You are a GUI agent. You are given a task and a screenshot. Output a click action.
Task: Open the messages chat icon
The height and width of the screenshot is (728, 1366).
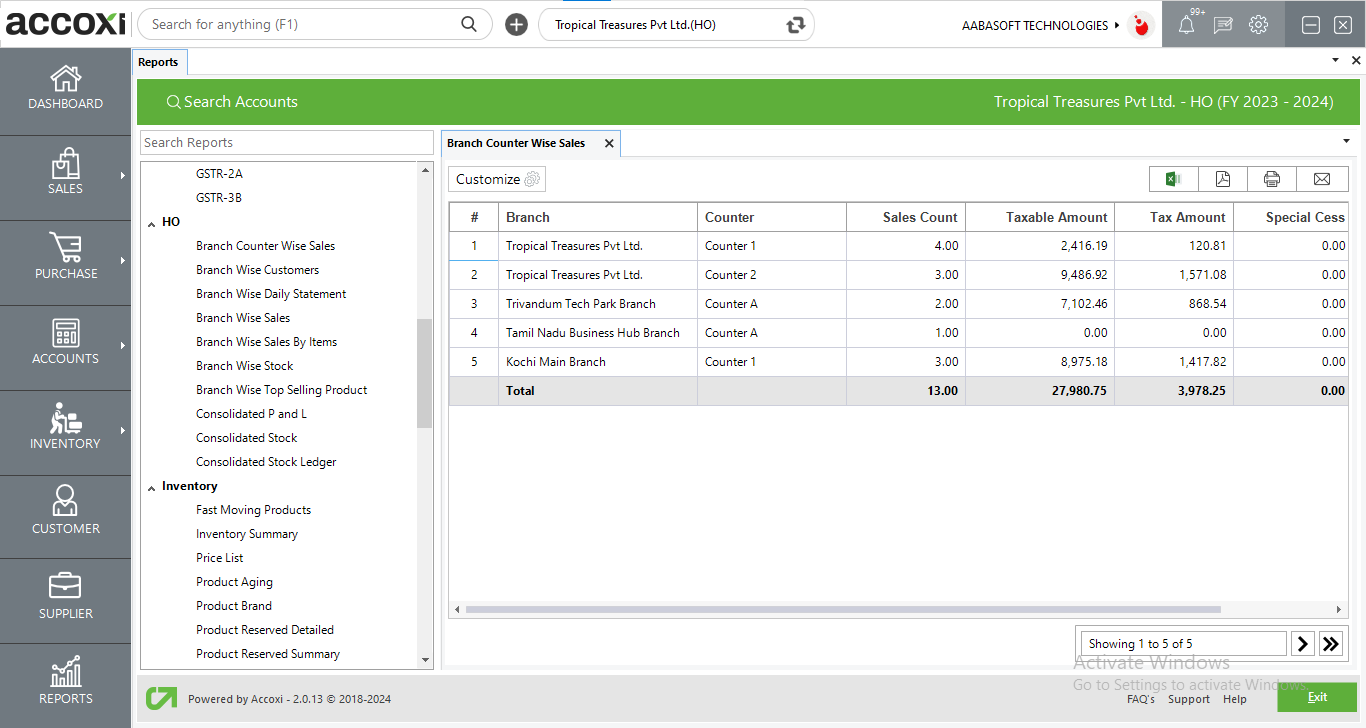[1222, 25]
